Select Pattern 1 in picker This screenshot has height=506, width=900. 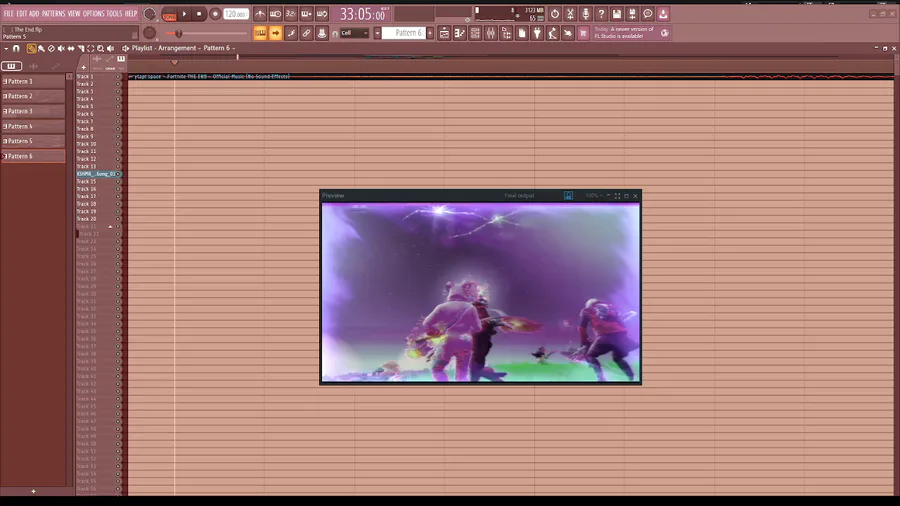click(33, 81)
